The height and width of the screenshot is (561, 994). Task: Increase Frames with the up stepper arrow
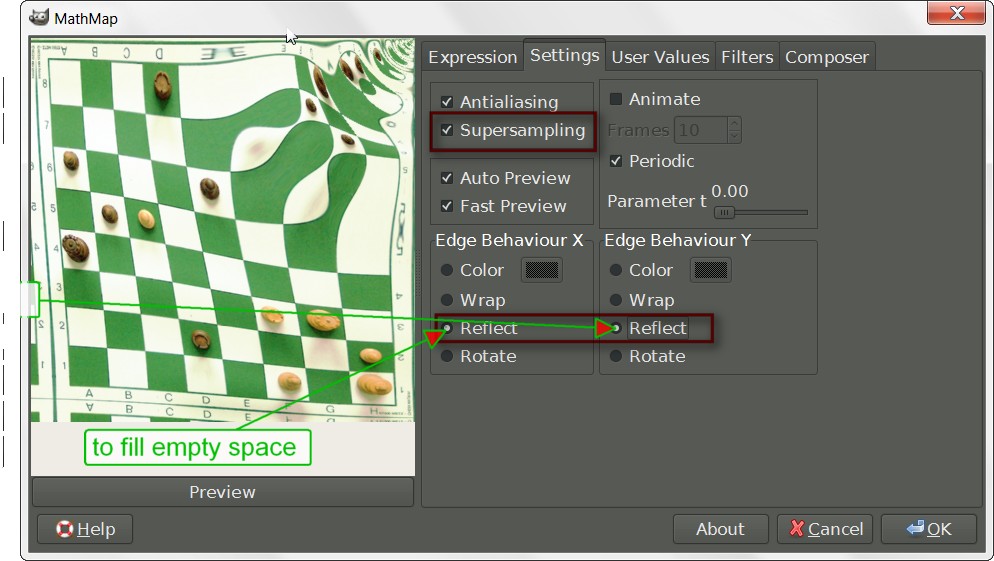734,124
